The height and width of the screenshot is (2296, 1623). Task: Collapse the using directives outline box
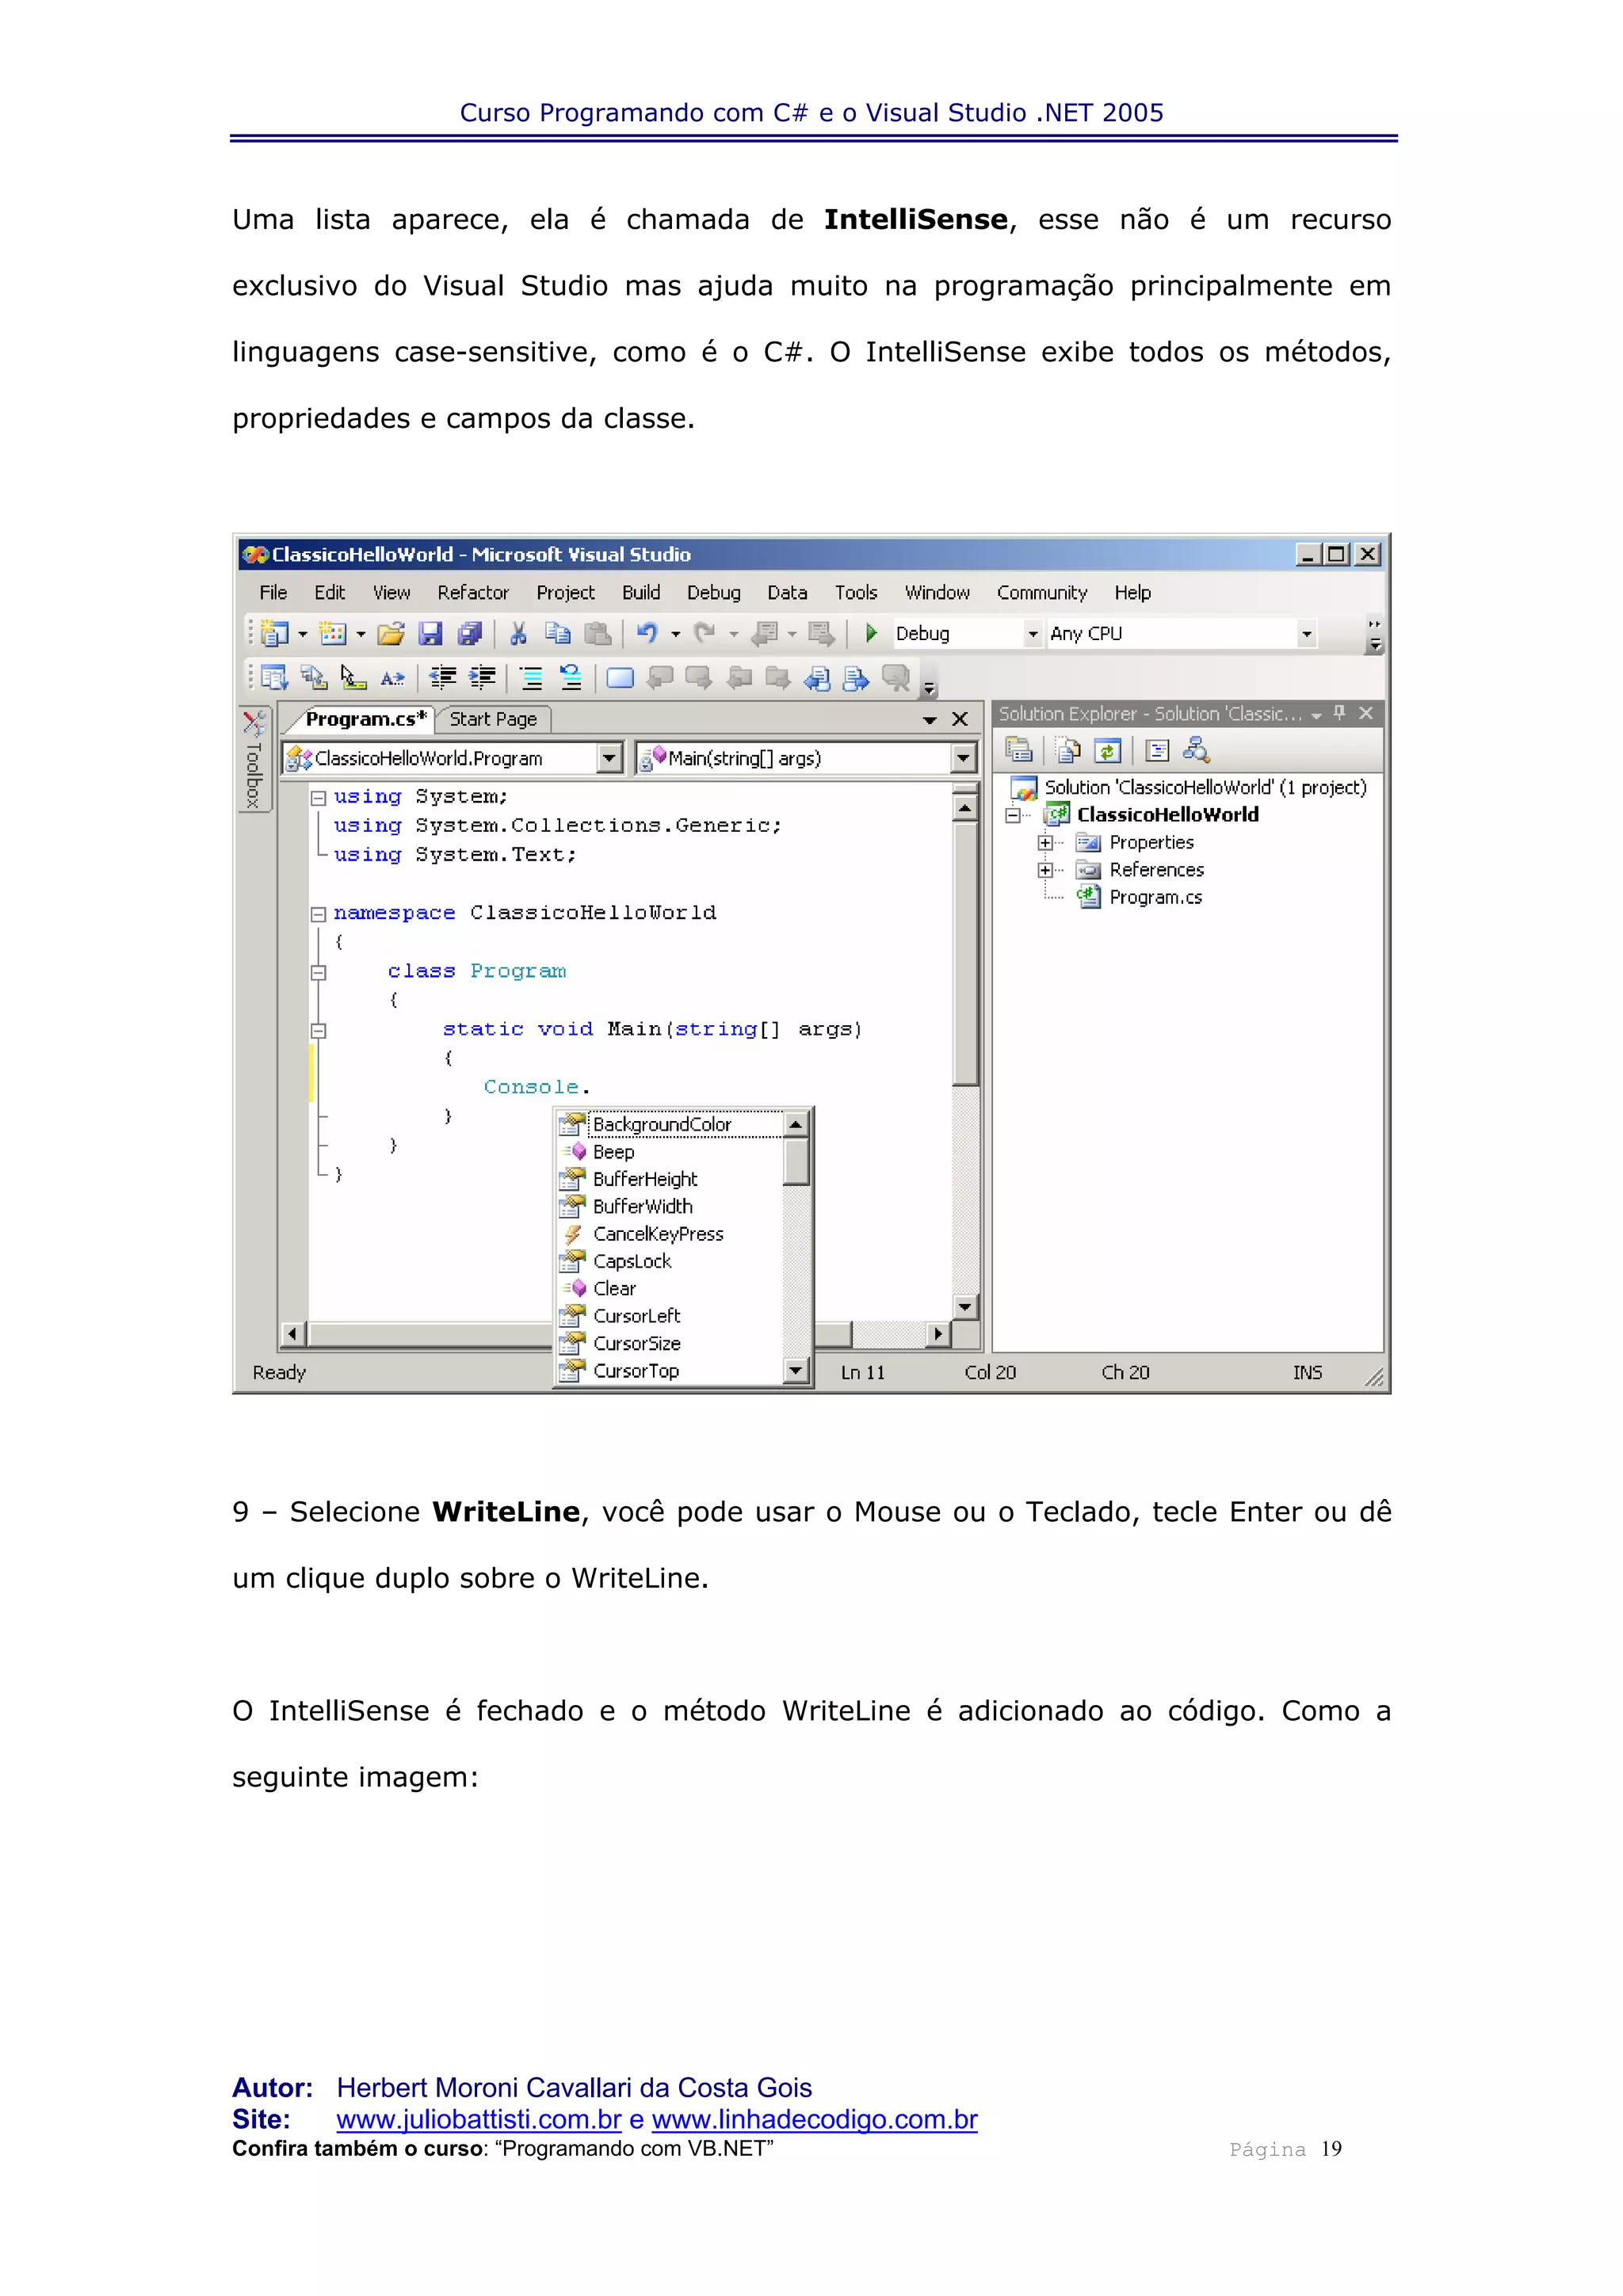pyautogui.click(x=318, y=798)
